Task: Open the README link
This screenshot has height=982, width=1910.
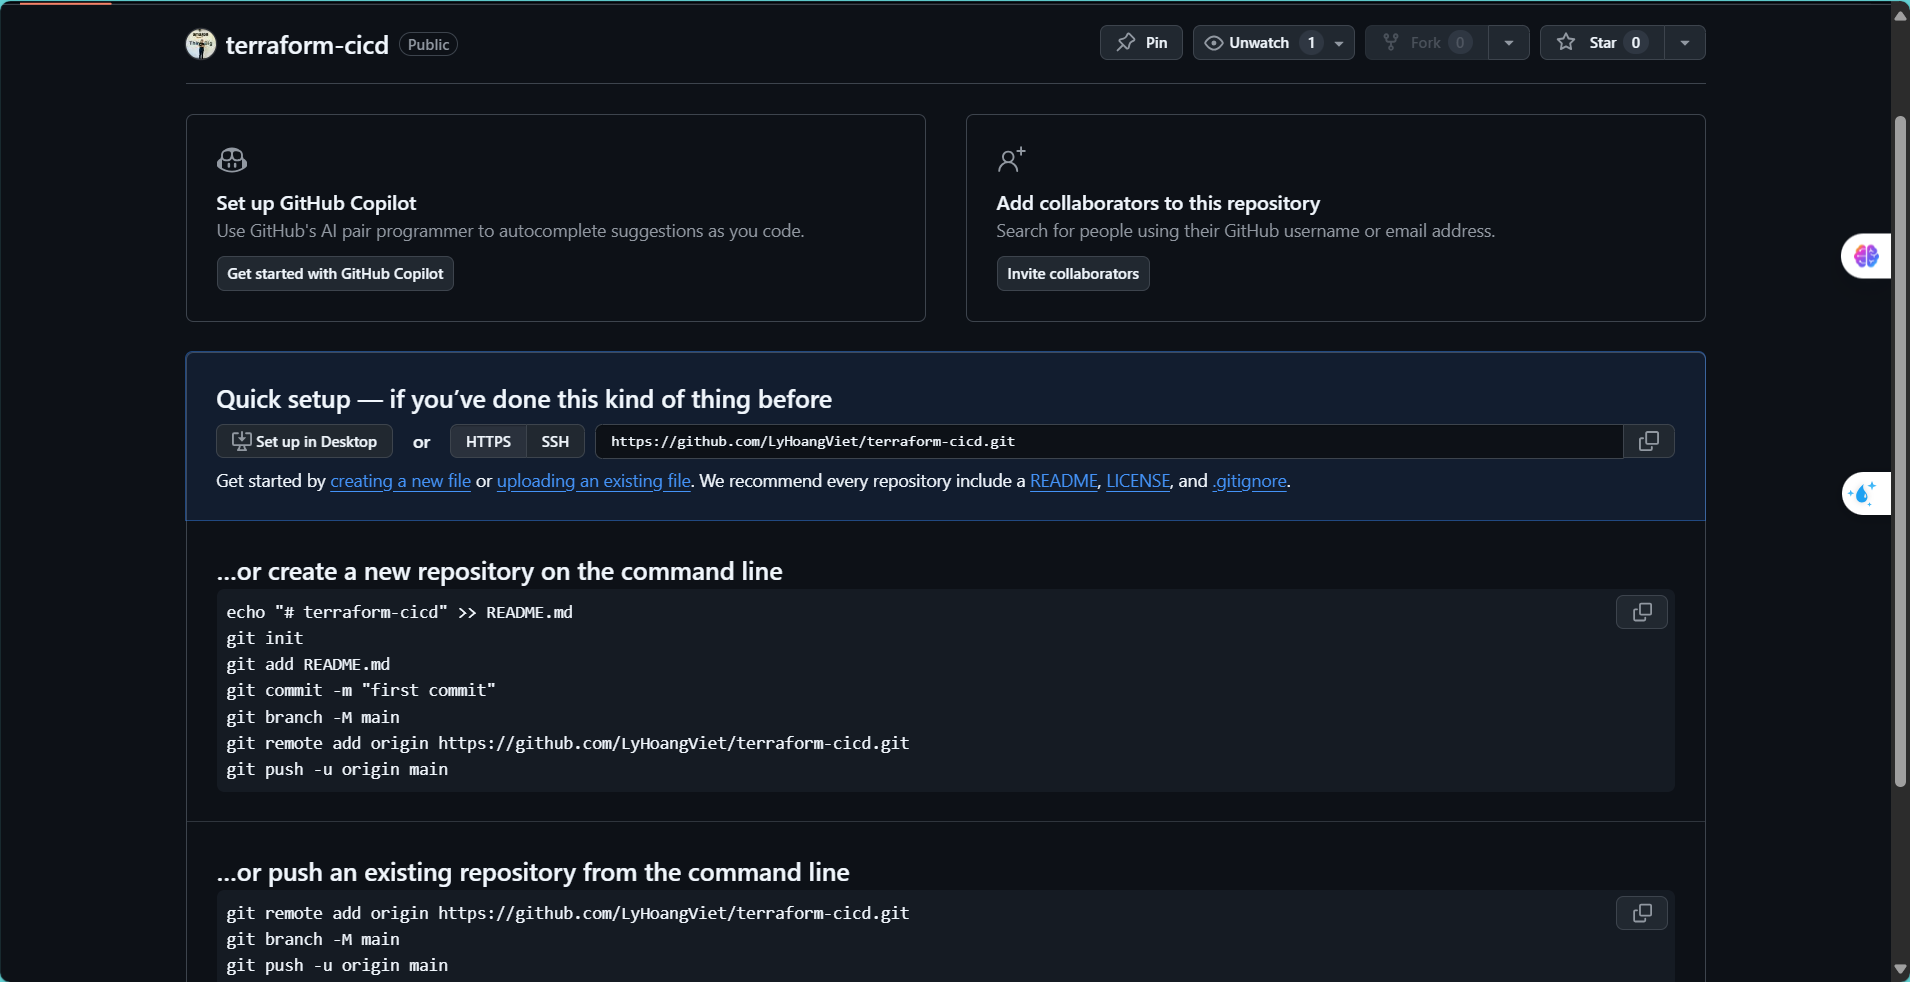Action: pos(1064,481)
